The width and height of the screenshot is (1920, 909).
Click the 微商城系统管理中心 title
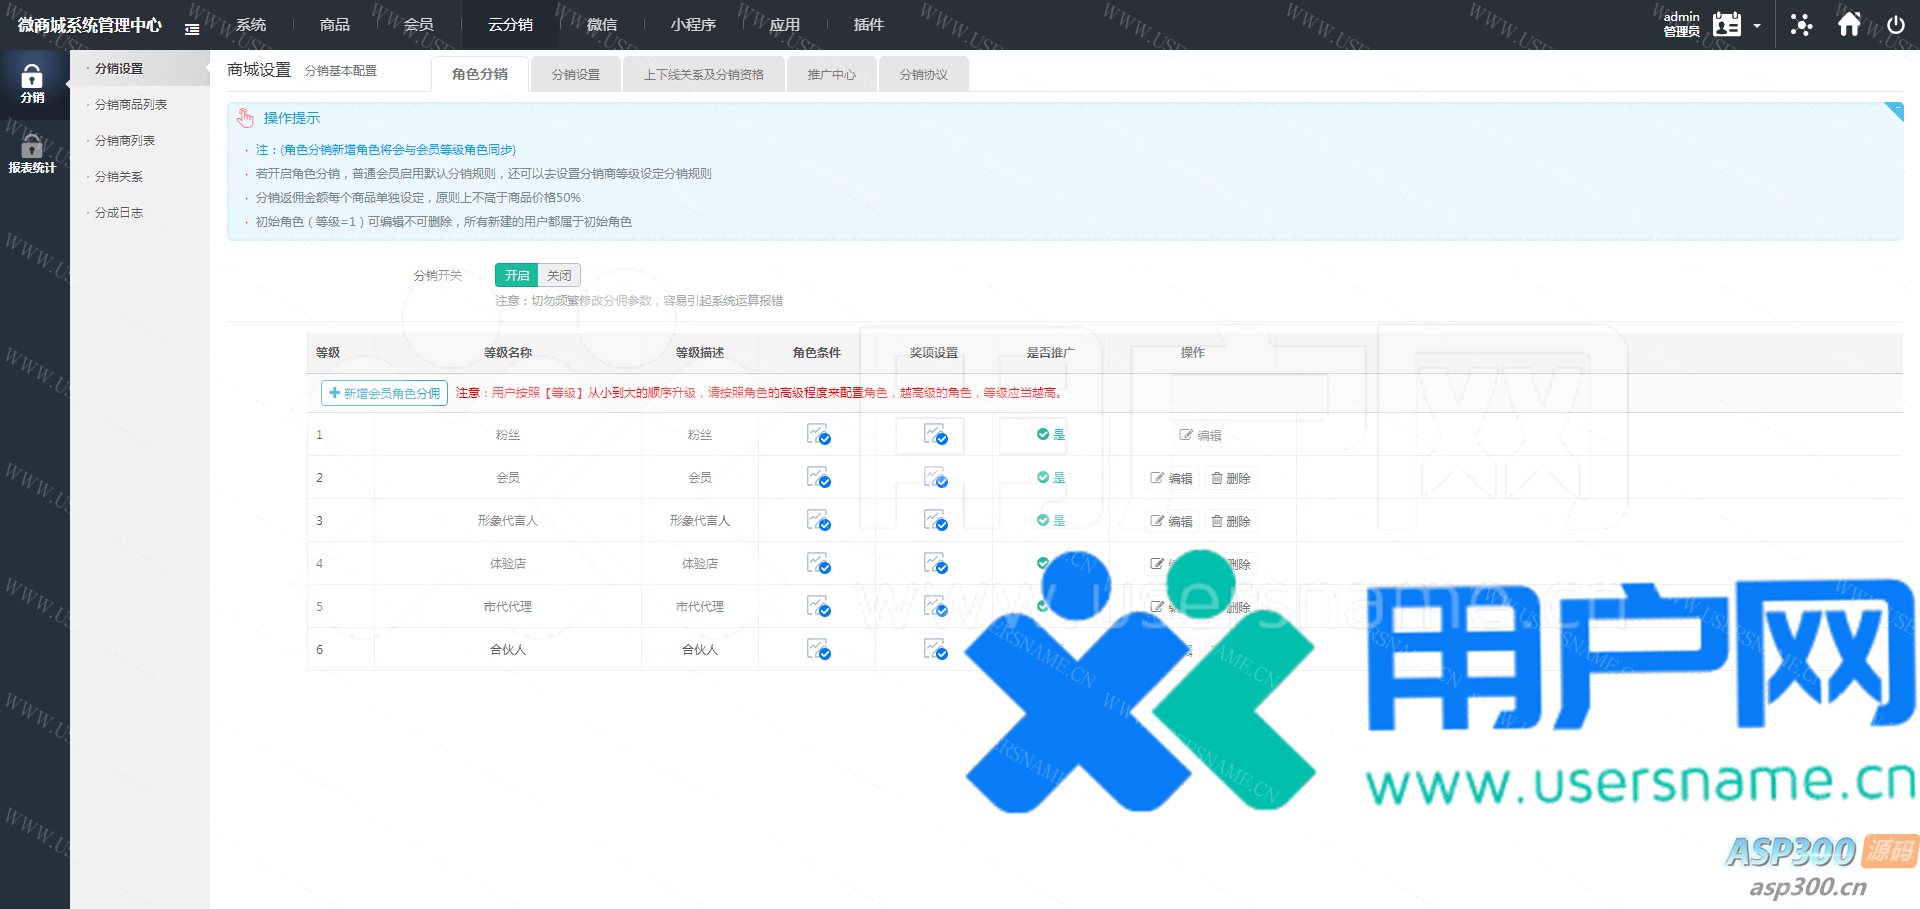(x=90, y=25)
